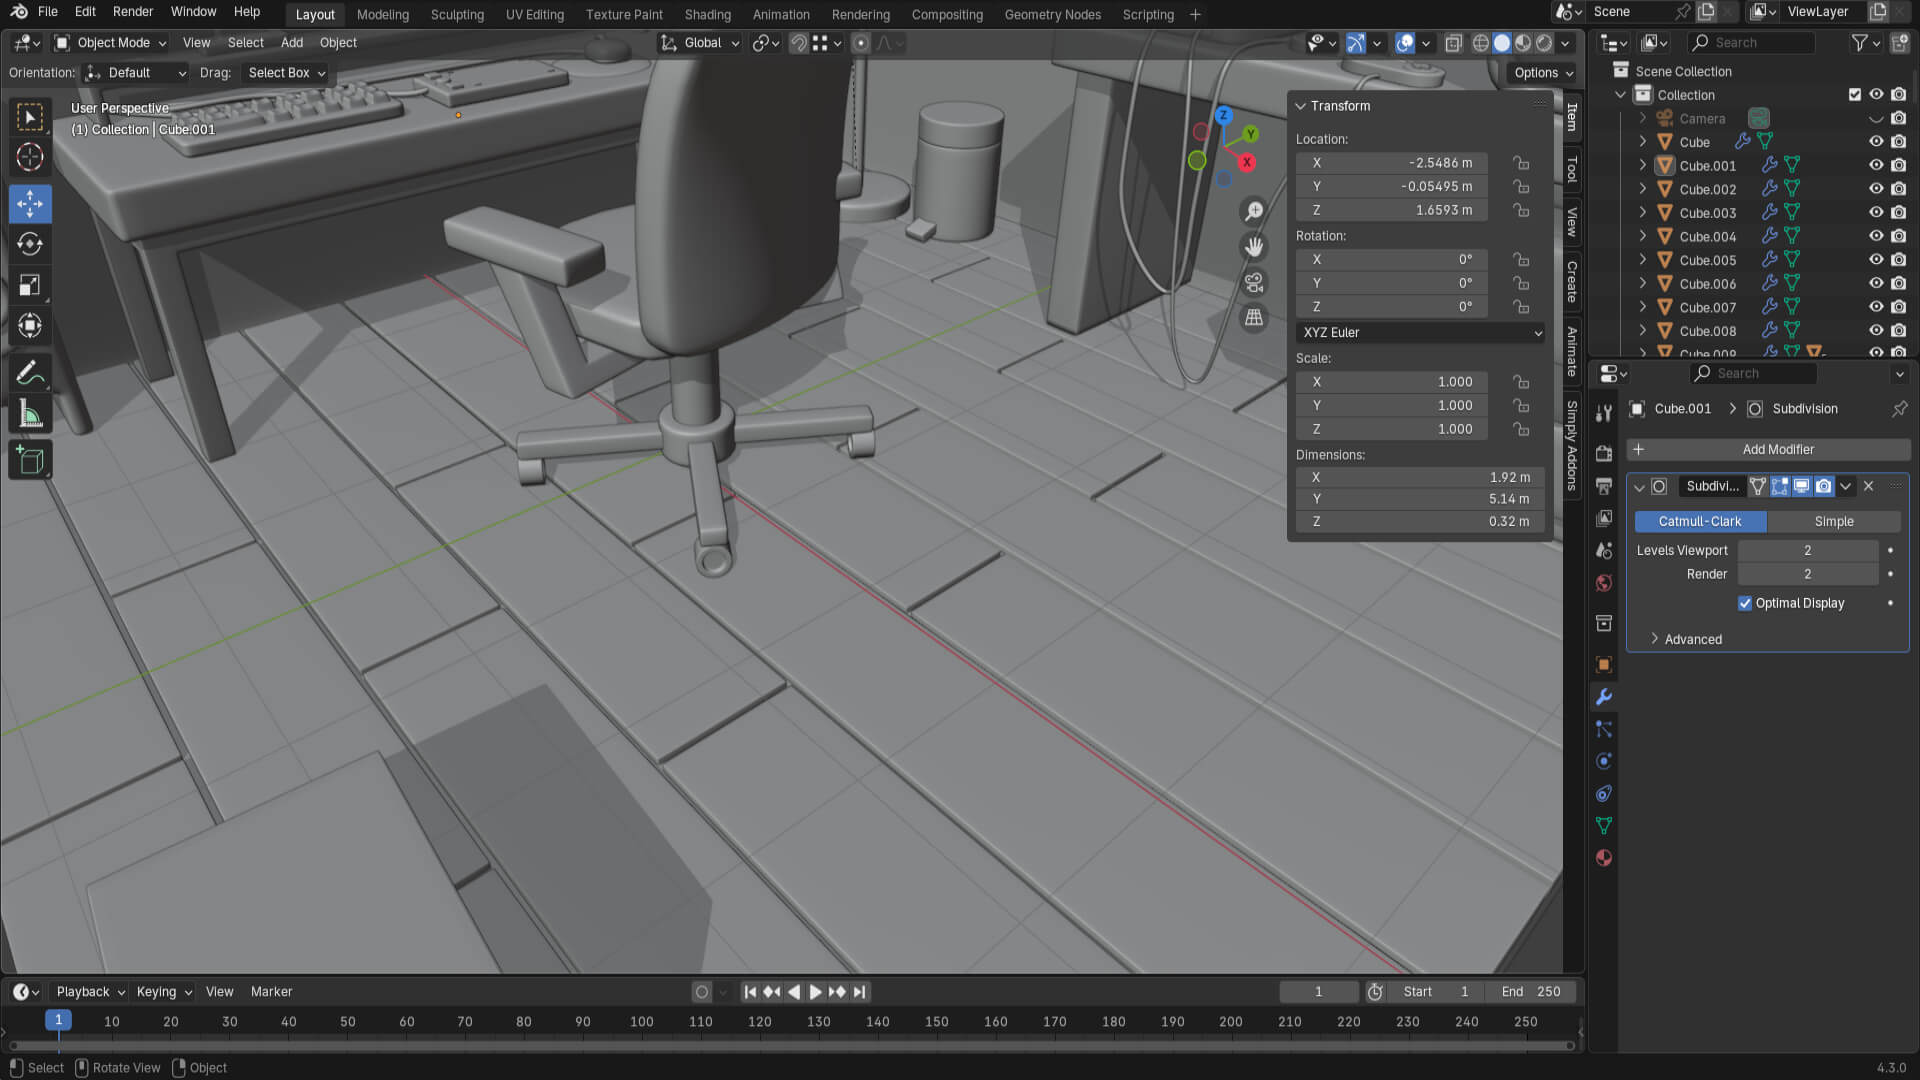
Task: Click the Levels Viewport value slider
Action: 1807,551
